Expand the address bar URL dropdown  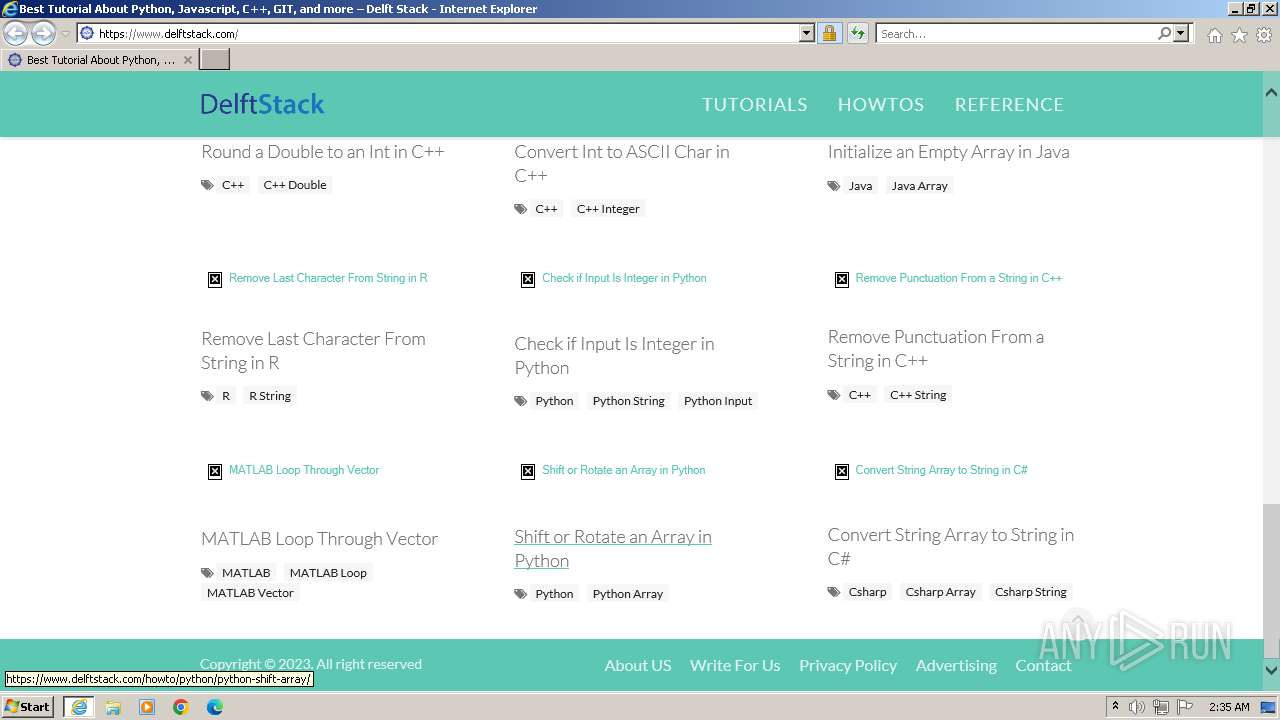click(807, 33)
